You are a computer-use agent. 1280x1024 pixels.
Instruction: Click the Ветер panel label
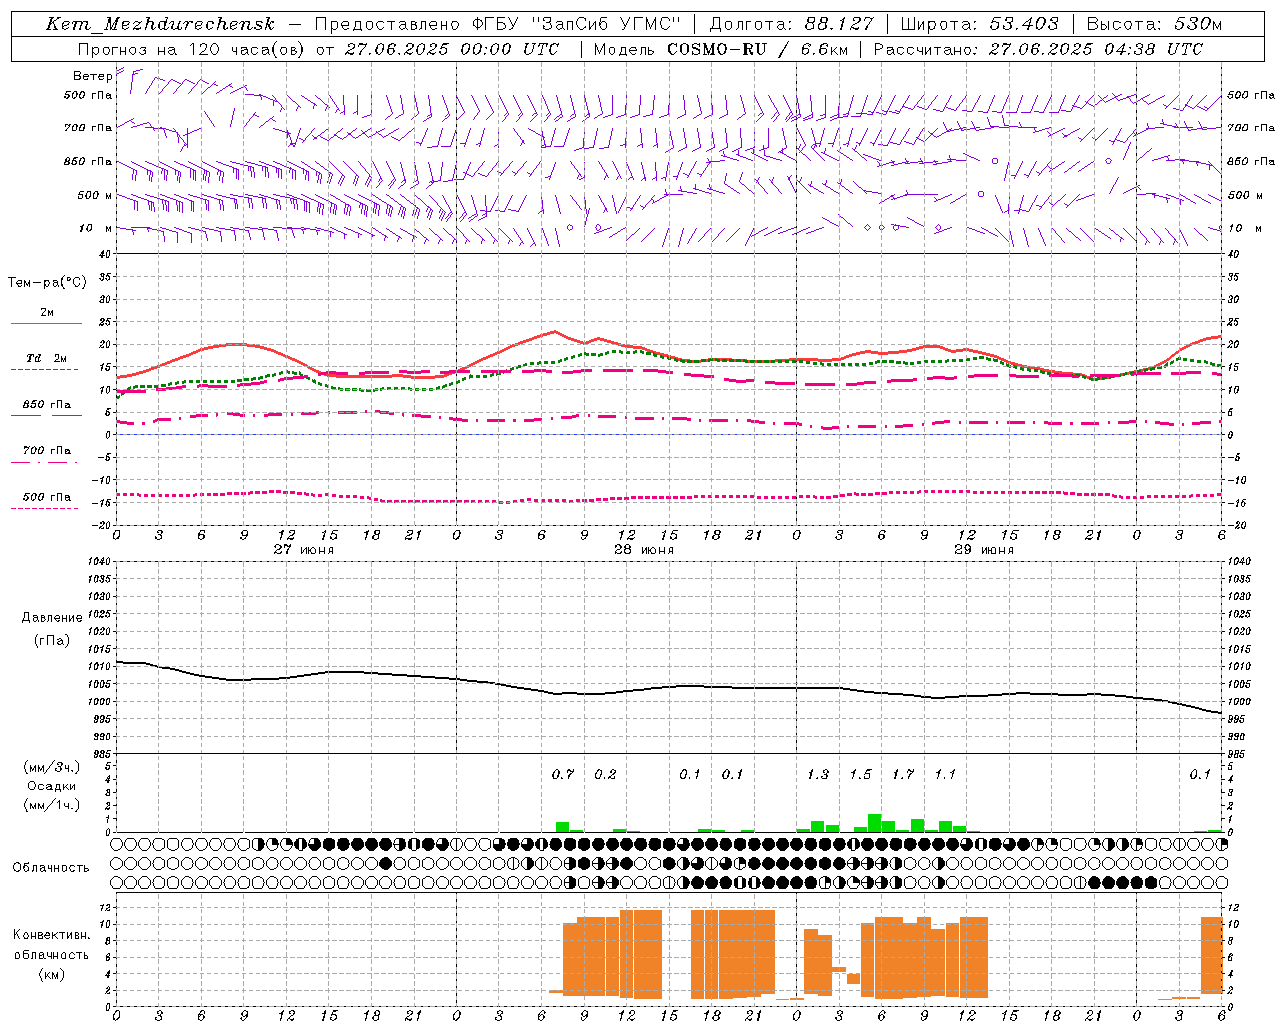[x=92, y=76]
